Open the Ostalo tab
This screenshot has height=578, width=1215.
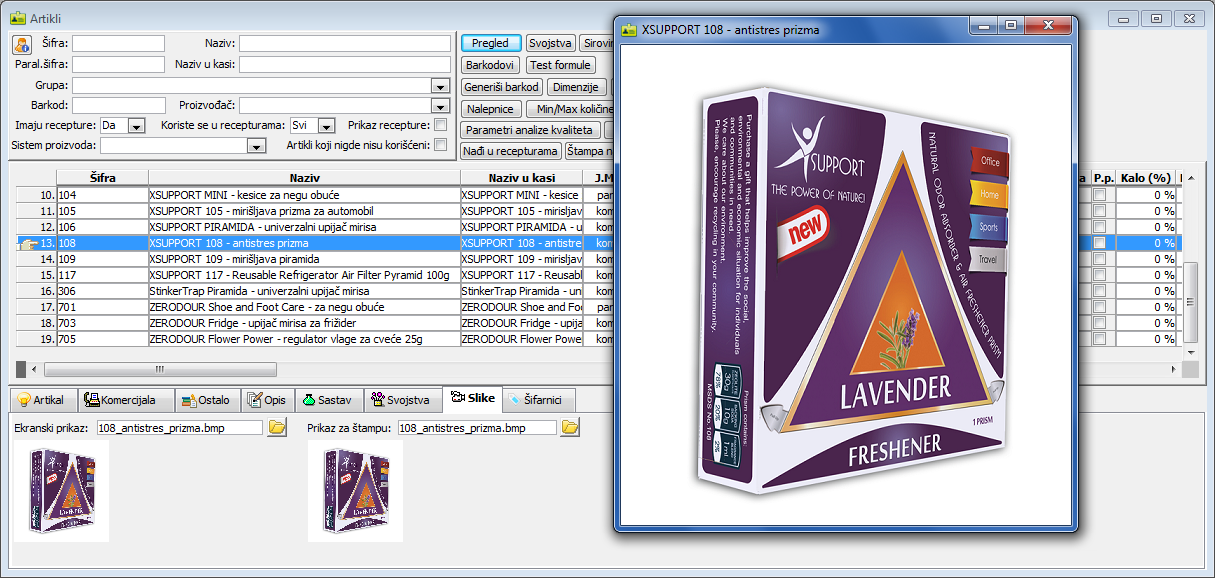206,400
